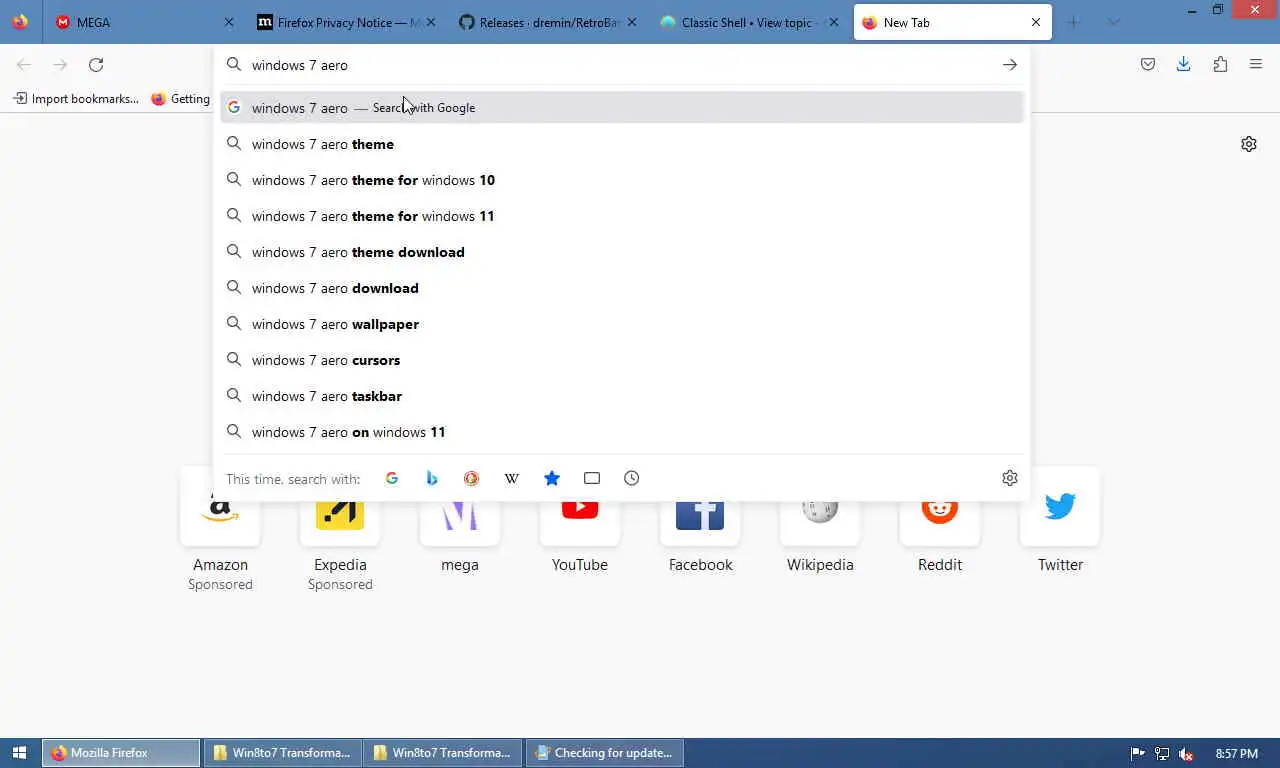
Task: Select 'windows 7 aero — Search with Google'
Action: coord(622,107)
